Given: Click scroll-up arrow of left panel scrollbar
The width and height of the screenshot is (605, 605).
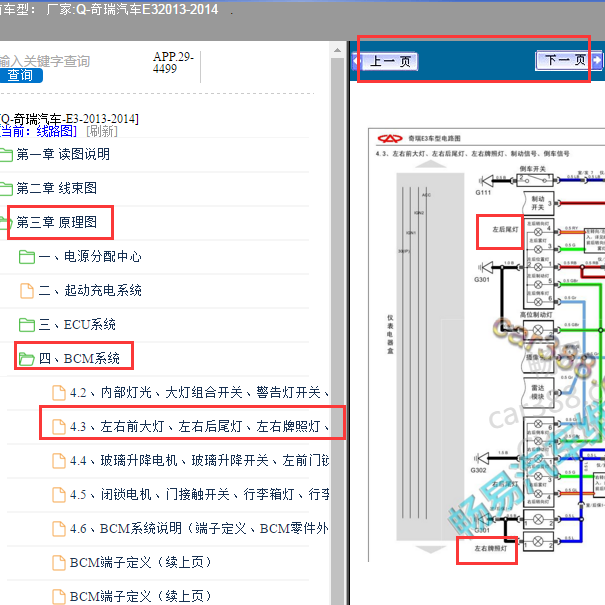Looking at the screenshot, I should (337, 50).
